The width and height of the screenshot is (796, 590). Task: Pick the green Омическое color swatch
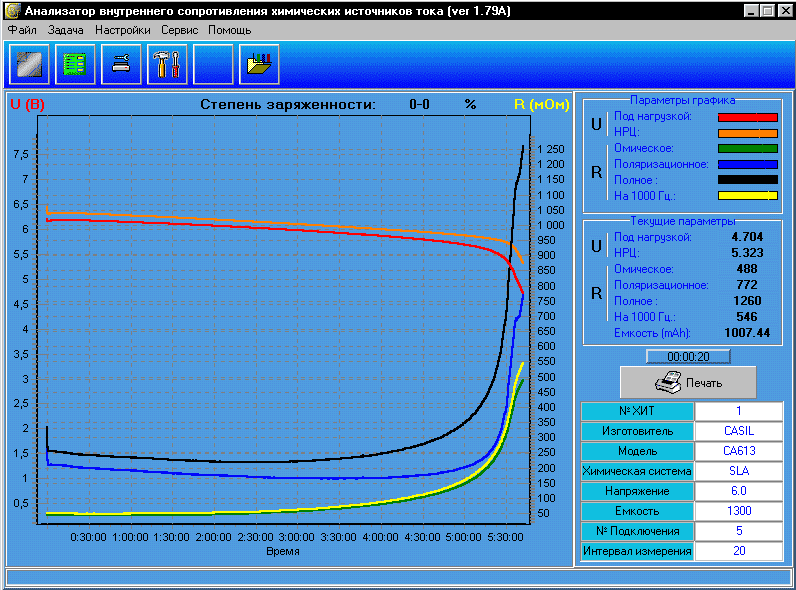[x=748, y=149]
